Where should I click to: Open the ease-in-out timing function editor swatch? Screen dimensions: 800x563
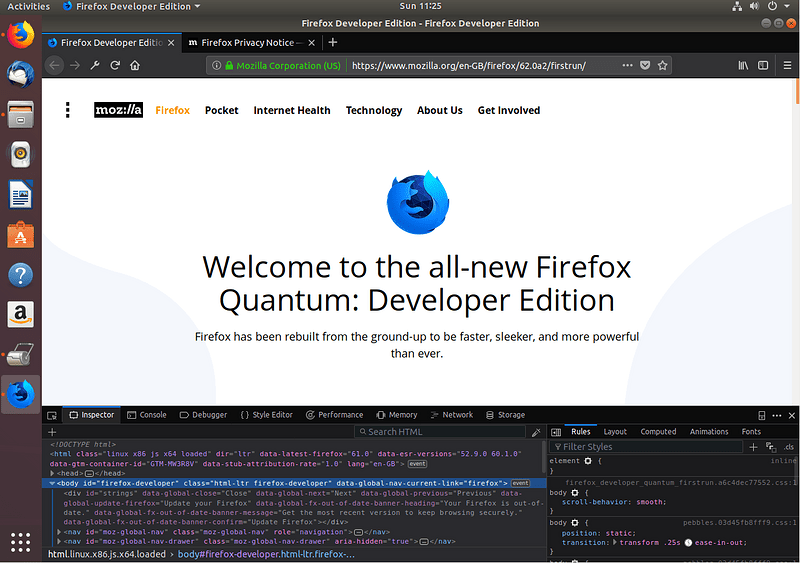coord(688,543)
